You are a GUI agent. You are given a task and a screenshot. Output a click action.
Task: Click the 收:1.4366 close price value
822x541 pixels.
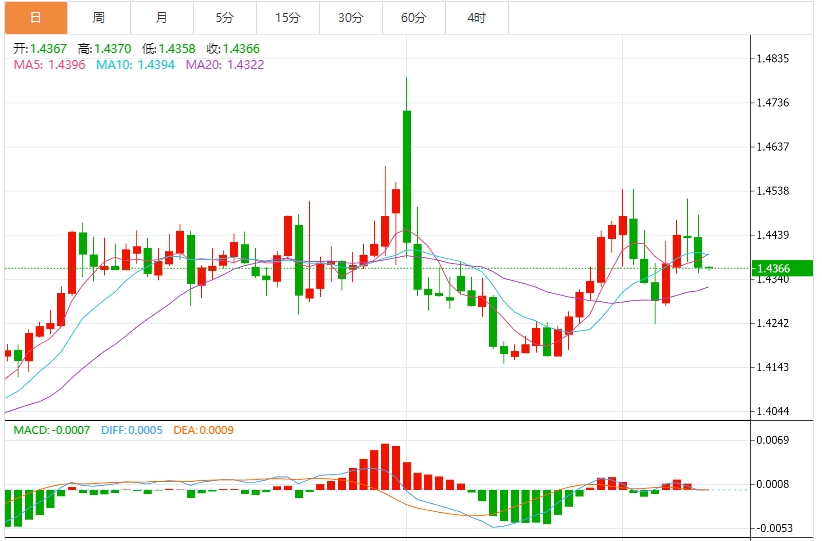pos(233,49)
